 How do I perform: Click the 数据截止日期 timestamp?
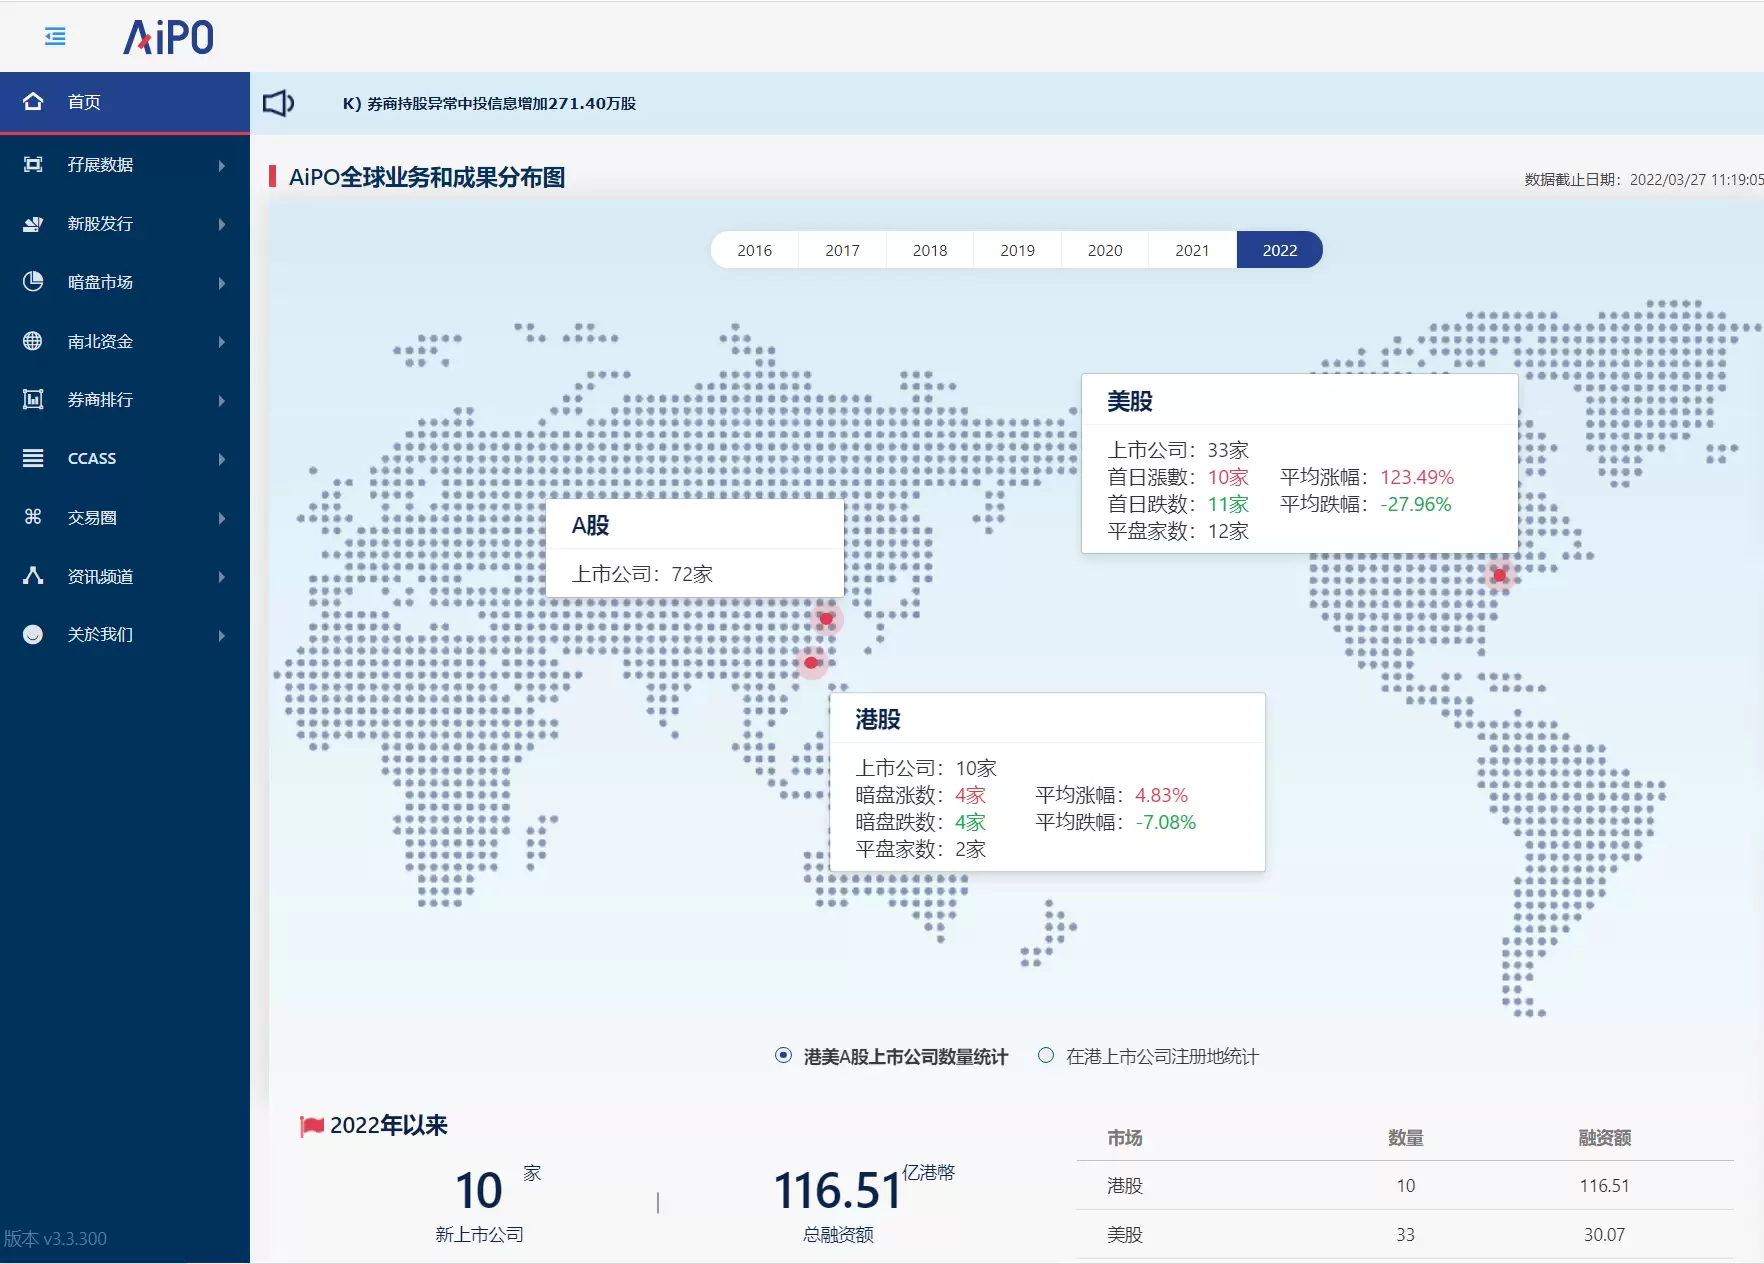tap(1644, 180)
